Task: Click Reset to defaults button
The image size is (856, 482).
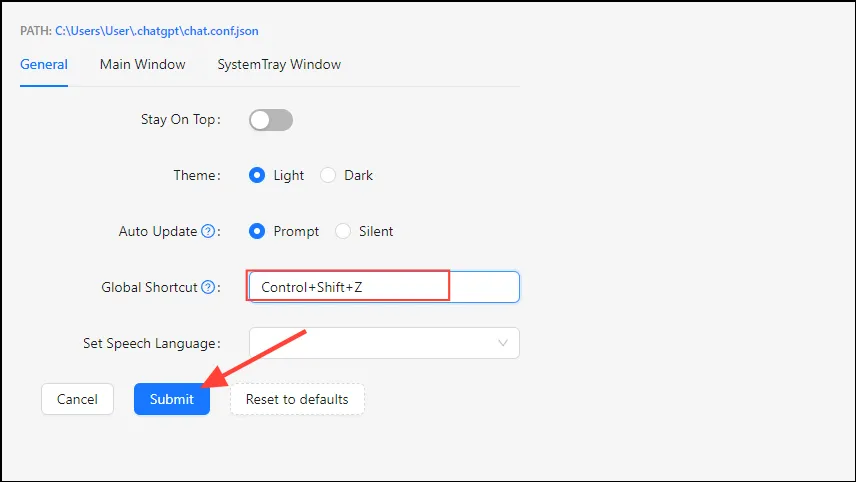Action: click(x=297, y=399)
